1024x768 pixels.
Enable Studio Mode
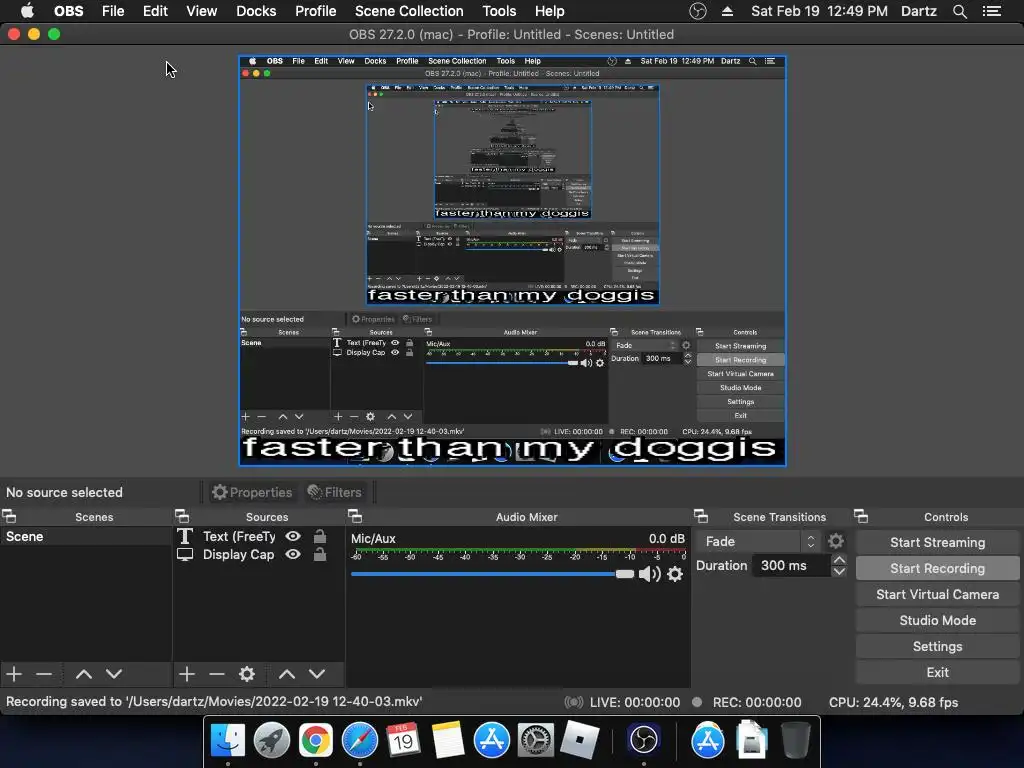coord(937,620)
